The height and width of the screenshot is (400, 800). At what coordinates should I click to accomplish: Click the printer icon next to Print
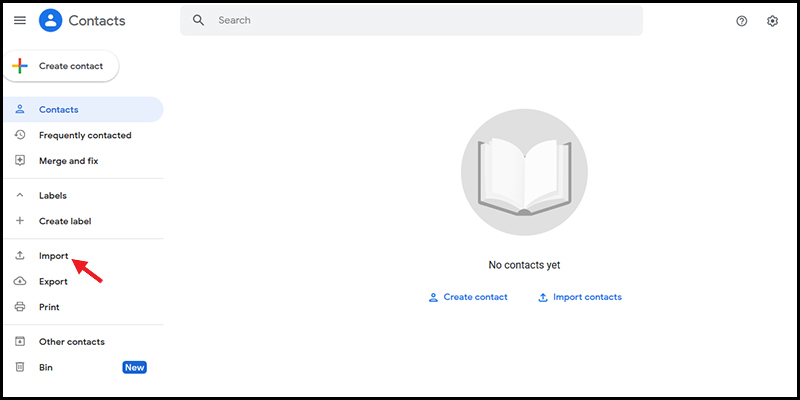[20, 307]
